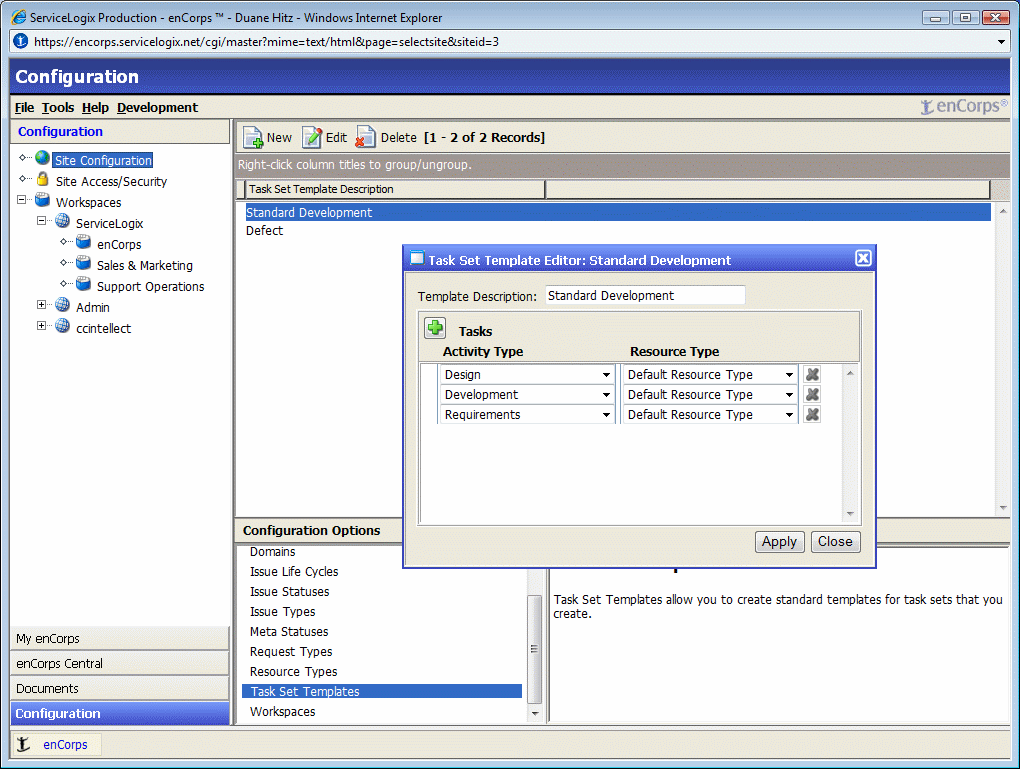Open the Tools menu
The width and height of the screenshot is (1020, 769).
pyautogui.click(x=58, y=107)
